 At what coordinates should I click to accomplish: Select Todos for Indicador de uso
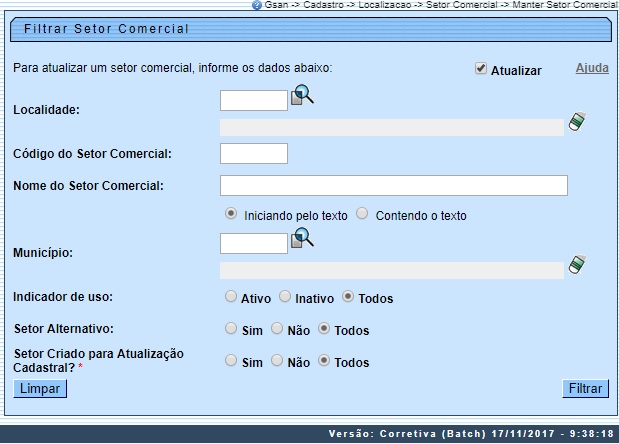point(348,297)
